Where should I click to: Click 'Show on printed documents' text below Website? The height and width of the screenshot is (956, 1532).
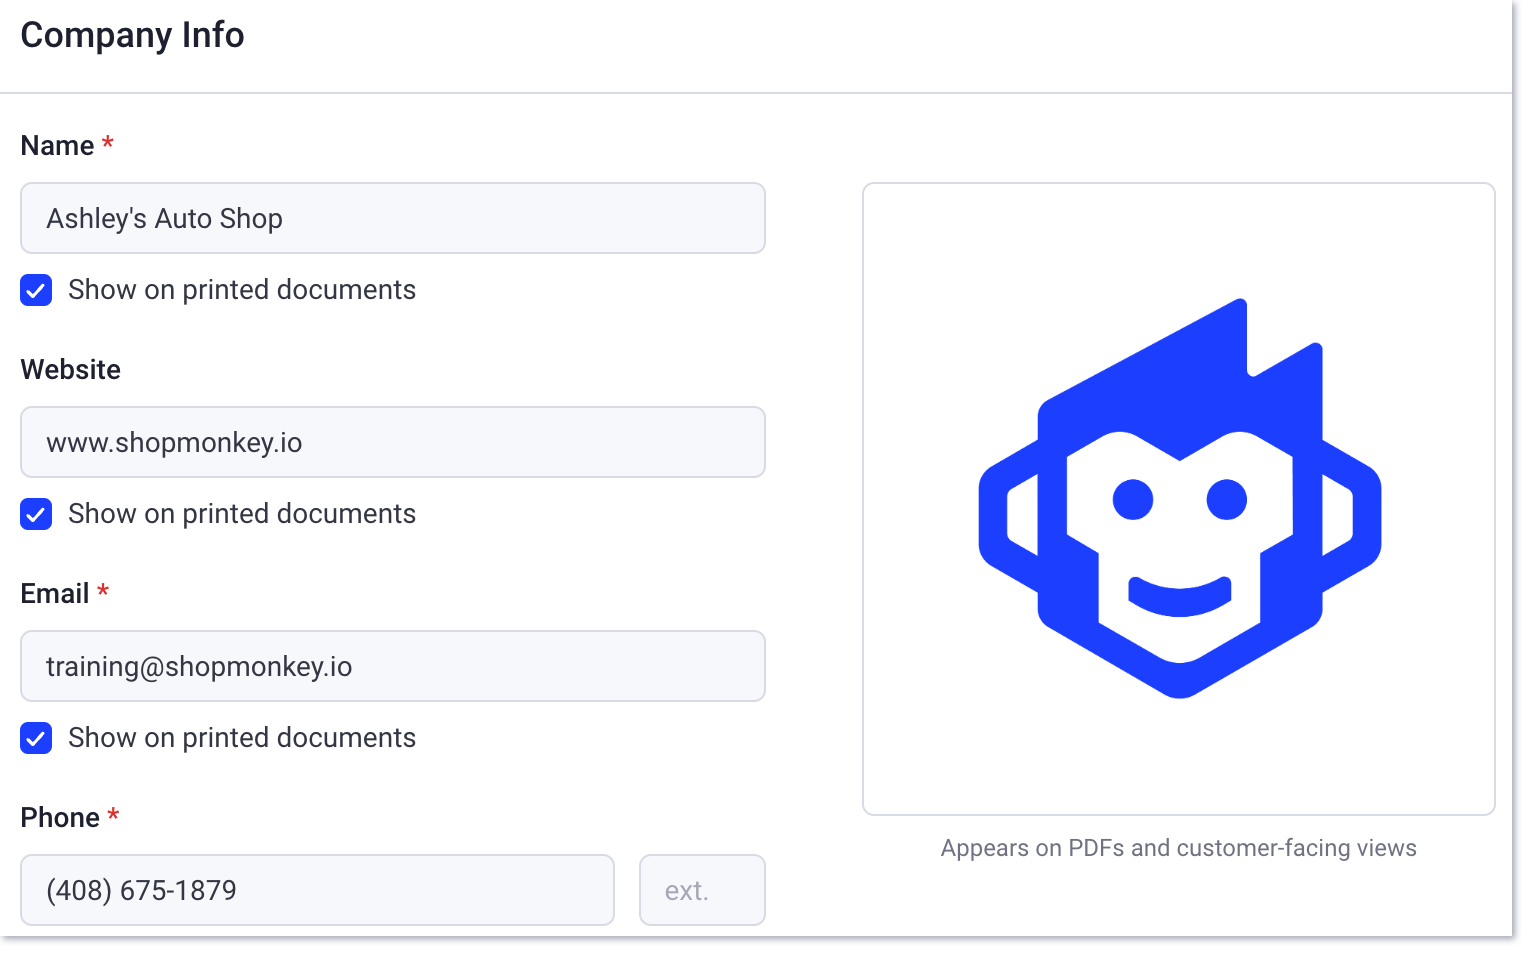242,514
